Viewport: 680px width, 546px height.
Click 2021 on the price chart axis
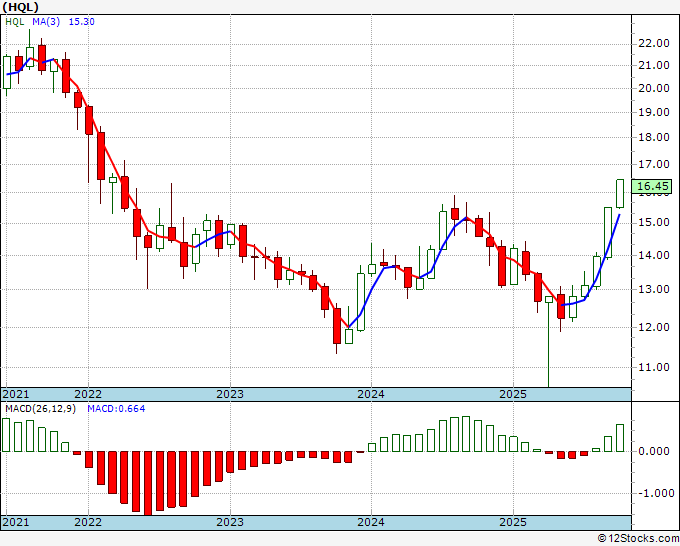(16, 394)
